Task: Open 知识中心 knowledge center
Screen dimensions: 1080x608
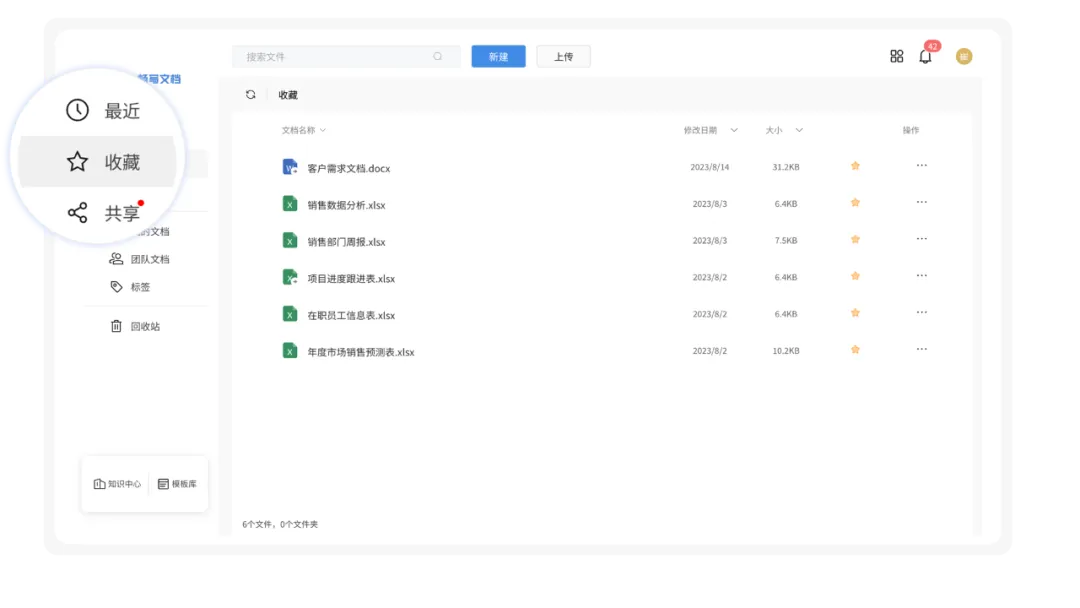Action: pyautogui.click(x=117, y=484)
